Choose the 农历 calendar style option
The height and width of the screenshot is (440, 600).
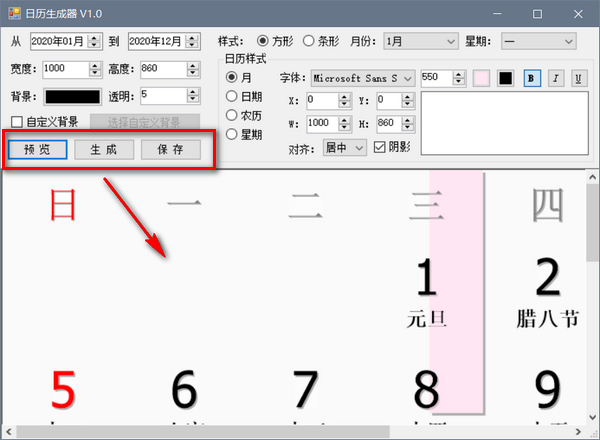click(x=232, y=115)
